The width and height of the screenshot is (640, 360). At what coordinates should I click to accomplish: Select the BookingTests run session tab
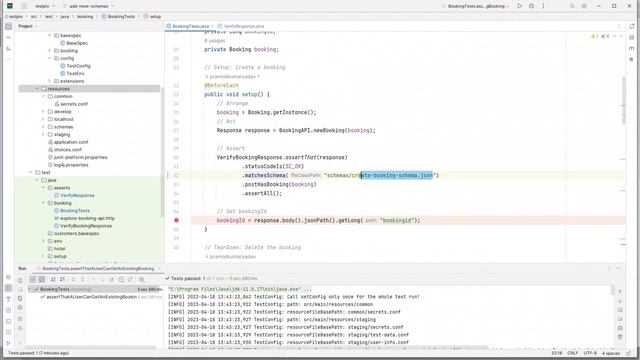coord(98,269)
